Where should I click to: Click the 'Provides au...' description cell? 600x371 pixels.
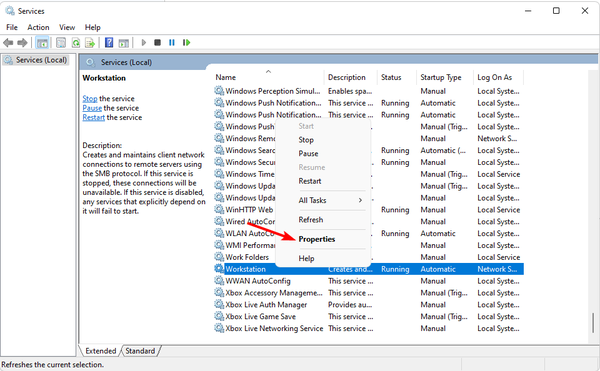coord(350,304)
